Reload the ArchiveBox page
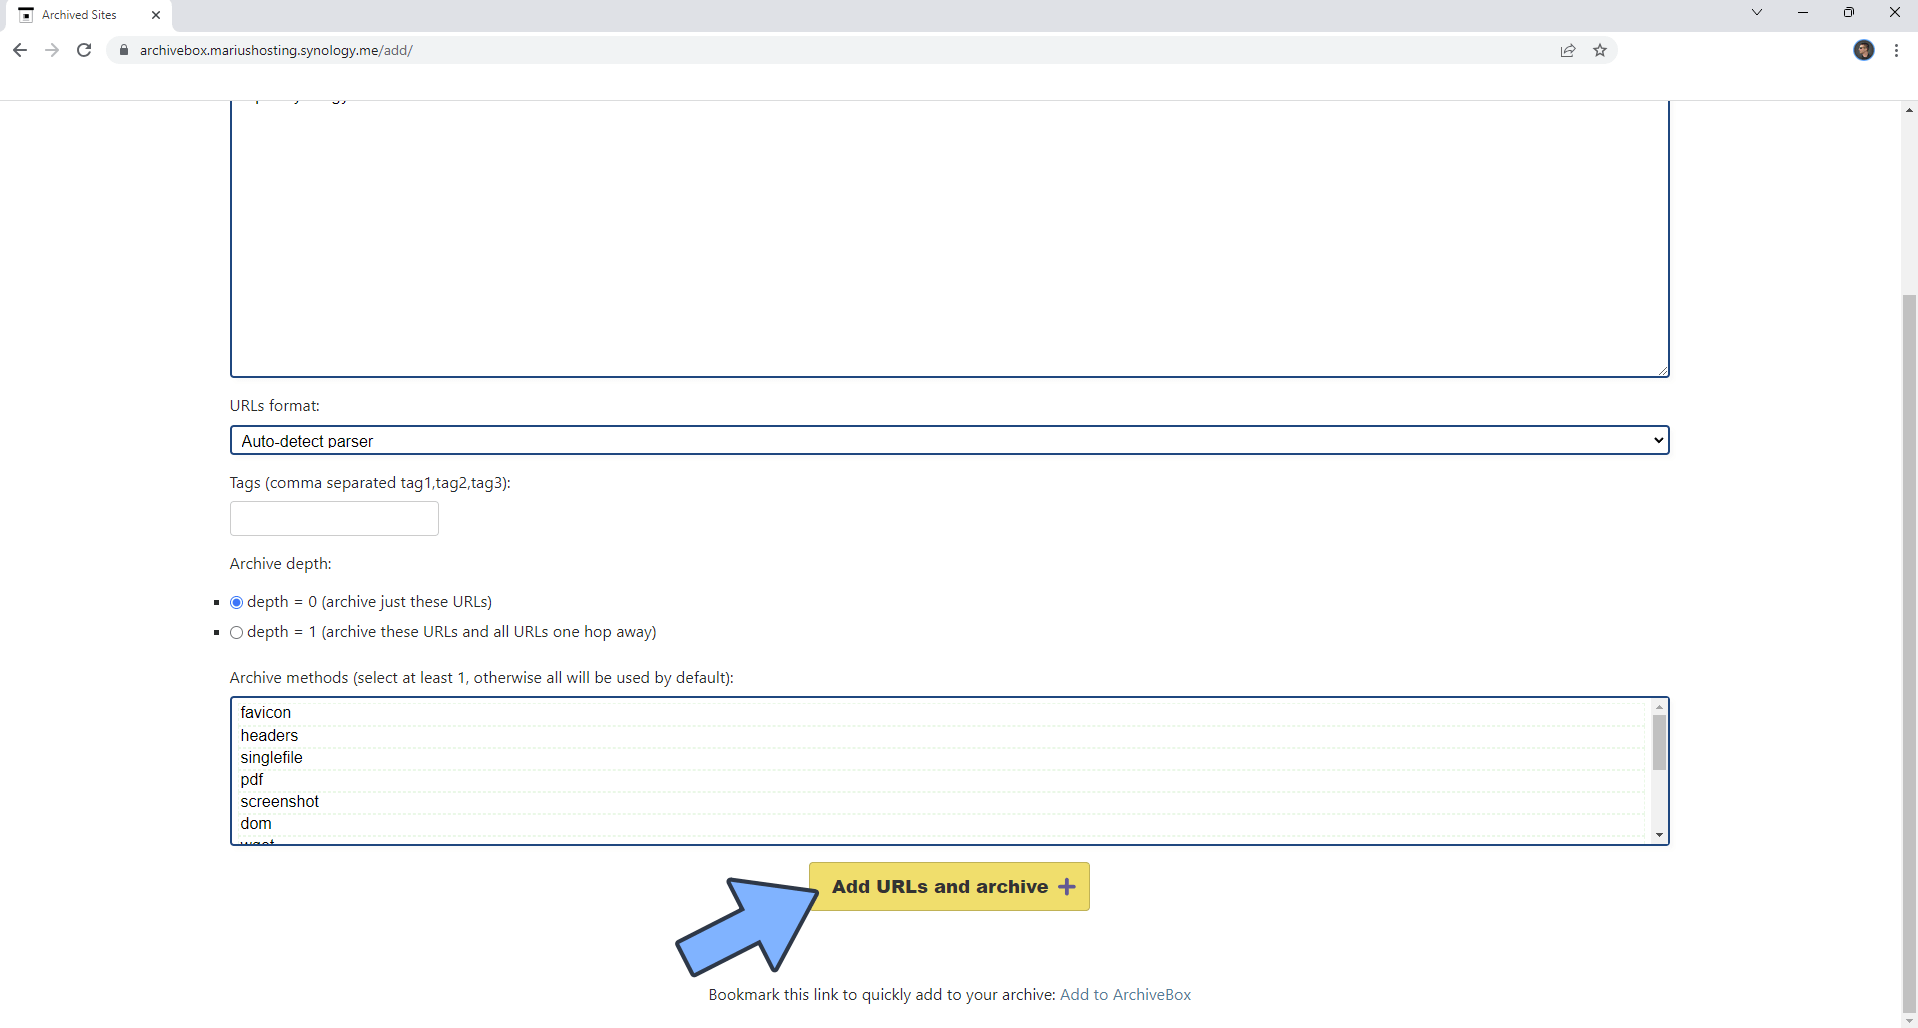Viewport: 1918px width, 1028px height. [84, 50]
